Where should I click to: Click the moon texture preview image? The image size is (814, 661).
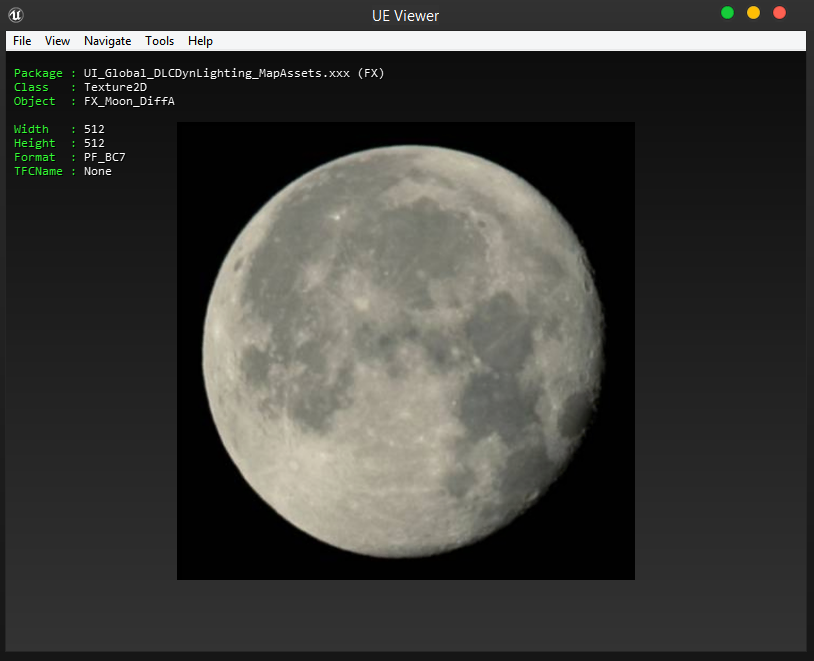point(405,350)
